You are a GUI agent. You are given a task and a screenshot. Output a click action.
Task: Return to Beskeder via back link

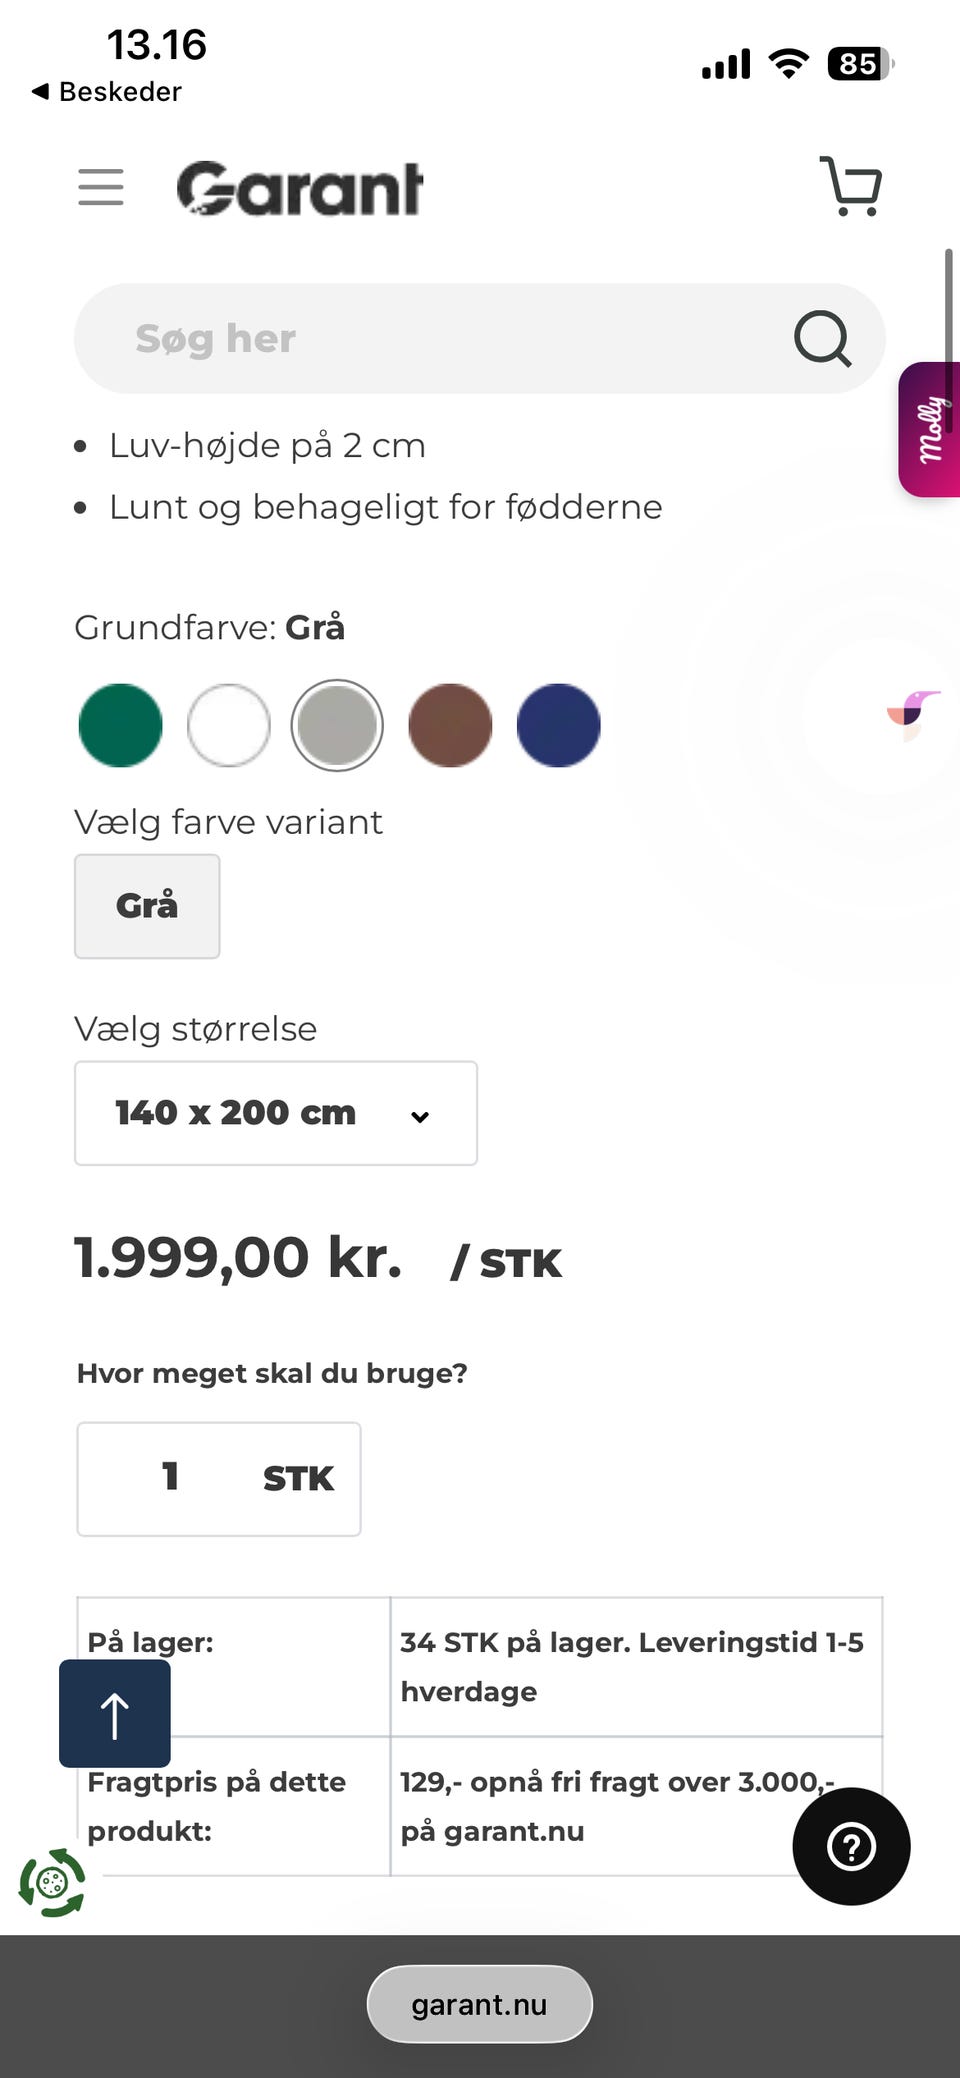coord(105,92)
